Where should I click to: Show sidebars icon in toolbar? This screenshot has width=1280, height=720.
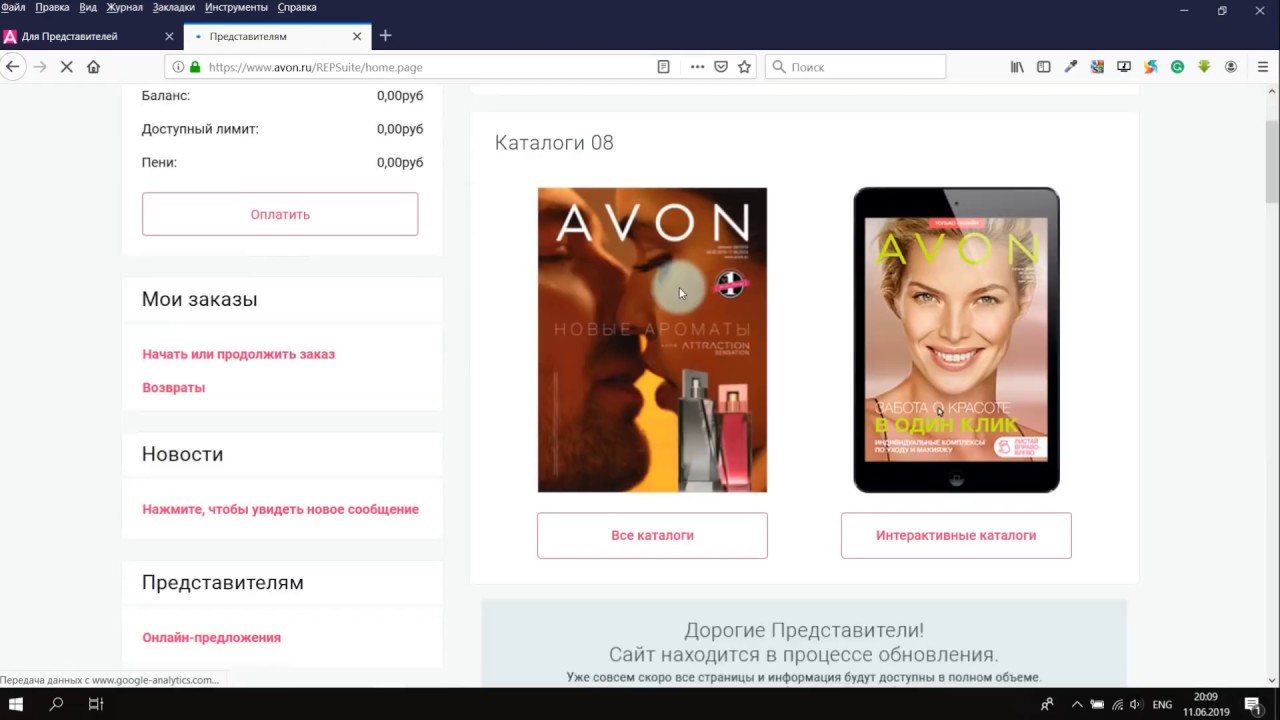pos(1044,67)
